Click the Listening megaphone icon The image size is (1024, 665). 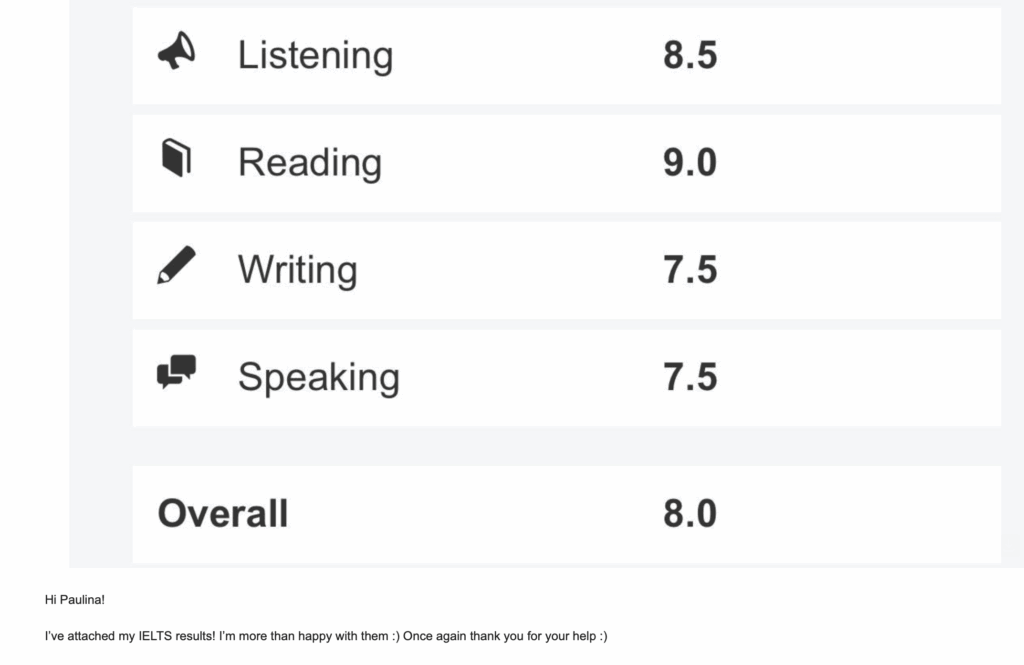[x=176, y=52]
